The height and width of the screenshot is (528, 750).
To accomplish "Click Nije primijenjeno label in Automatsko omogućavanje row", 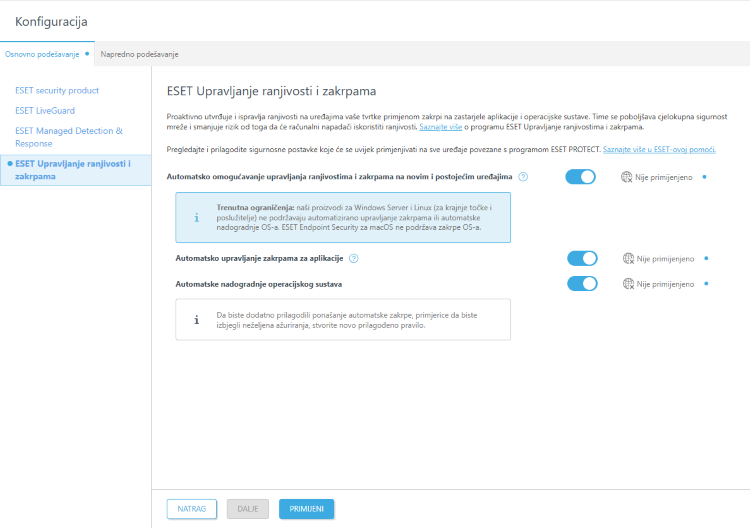I will [x=663, y=177].
